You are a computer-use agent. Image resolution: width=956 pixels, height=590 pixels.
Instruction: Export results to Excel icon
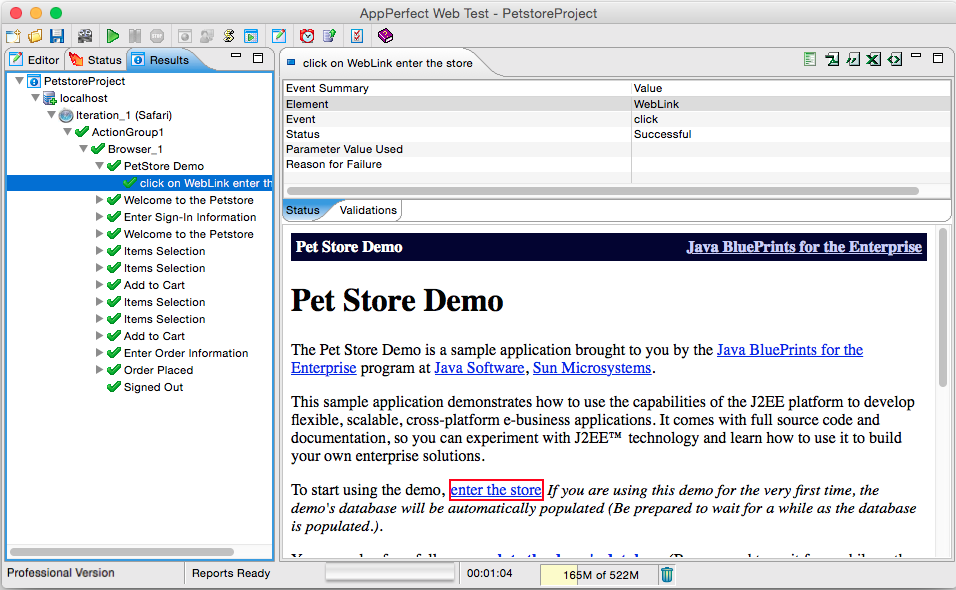tap(874, 59)
